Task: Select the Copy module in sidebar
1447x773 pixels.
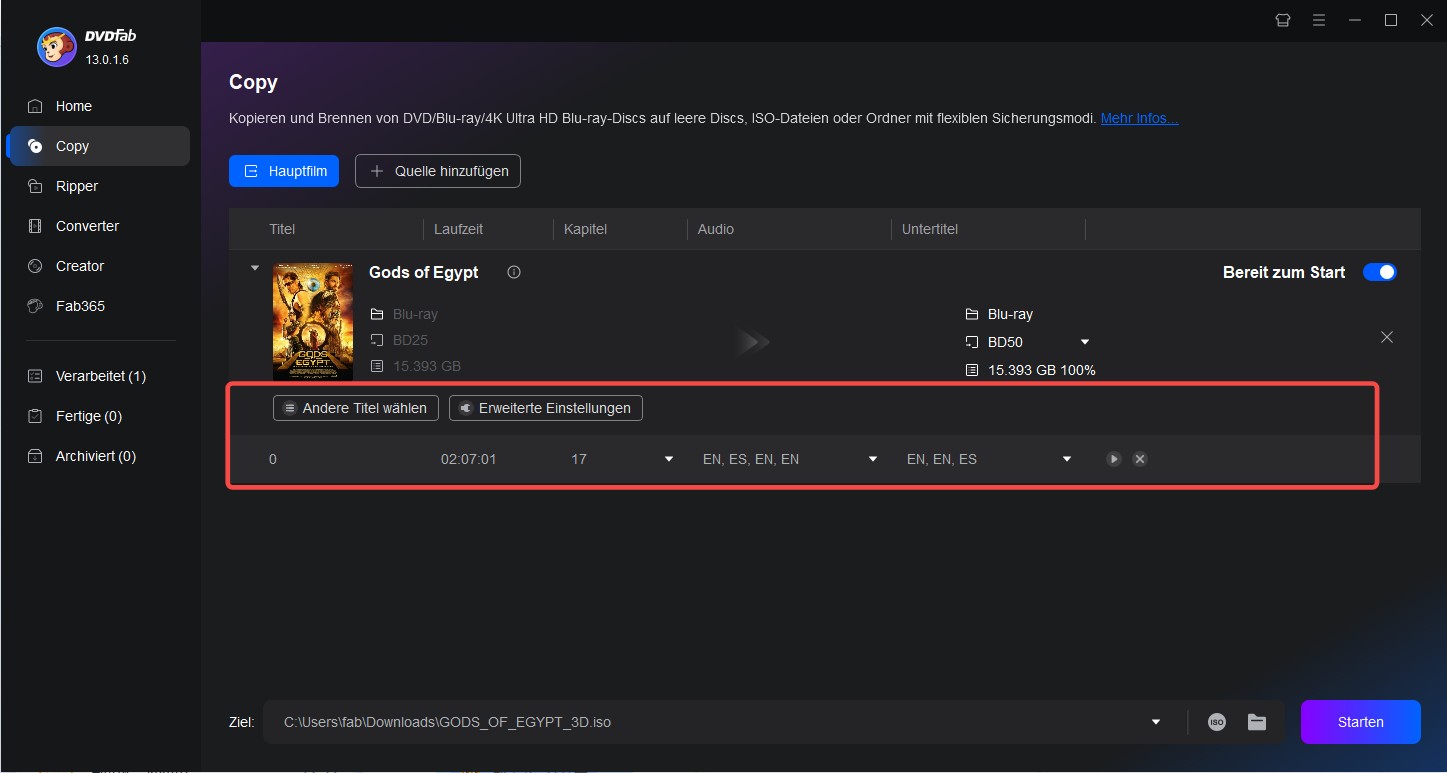Action: pos(97,146)
